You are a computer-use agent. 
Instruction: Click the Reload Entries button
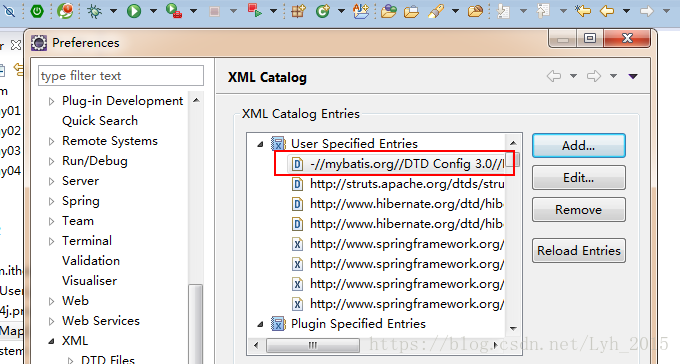579,250
